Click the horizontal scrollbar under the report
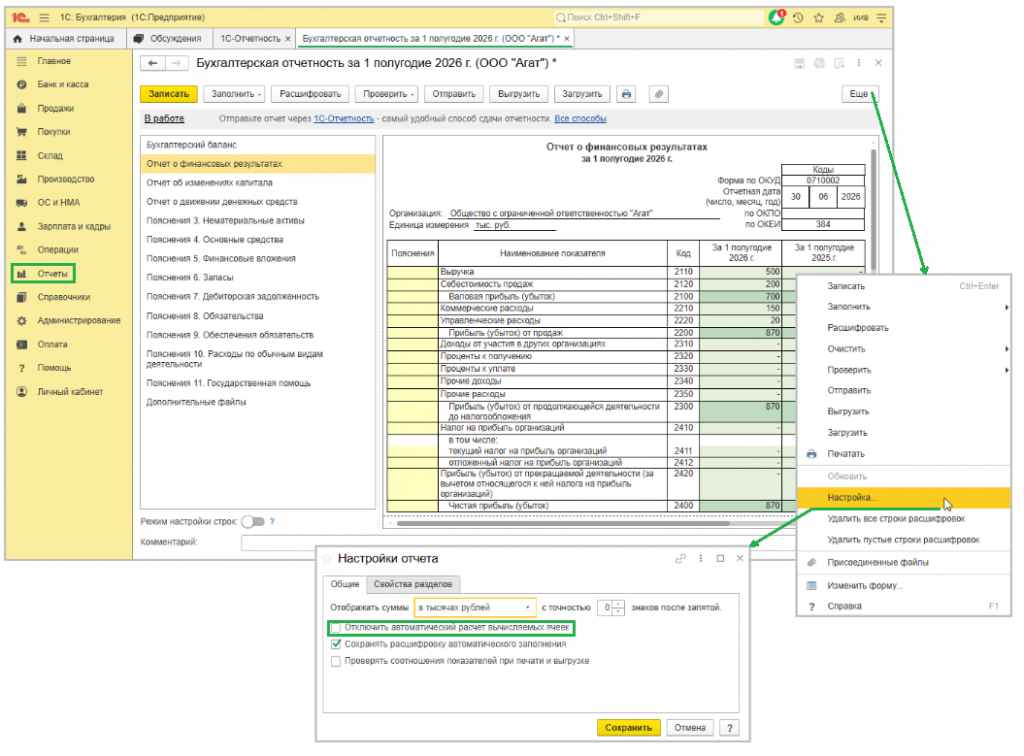 (563, 523)
